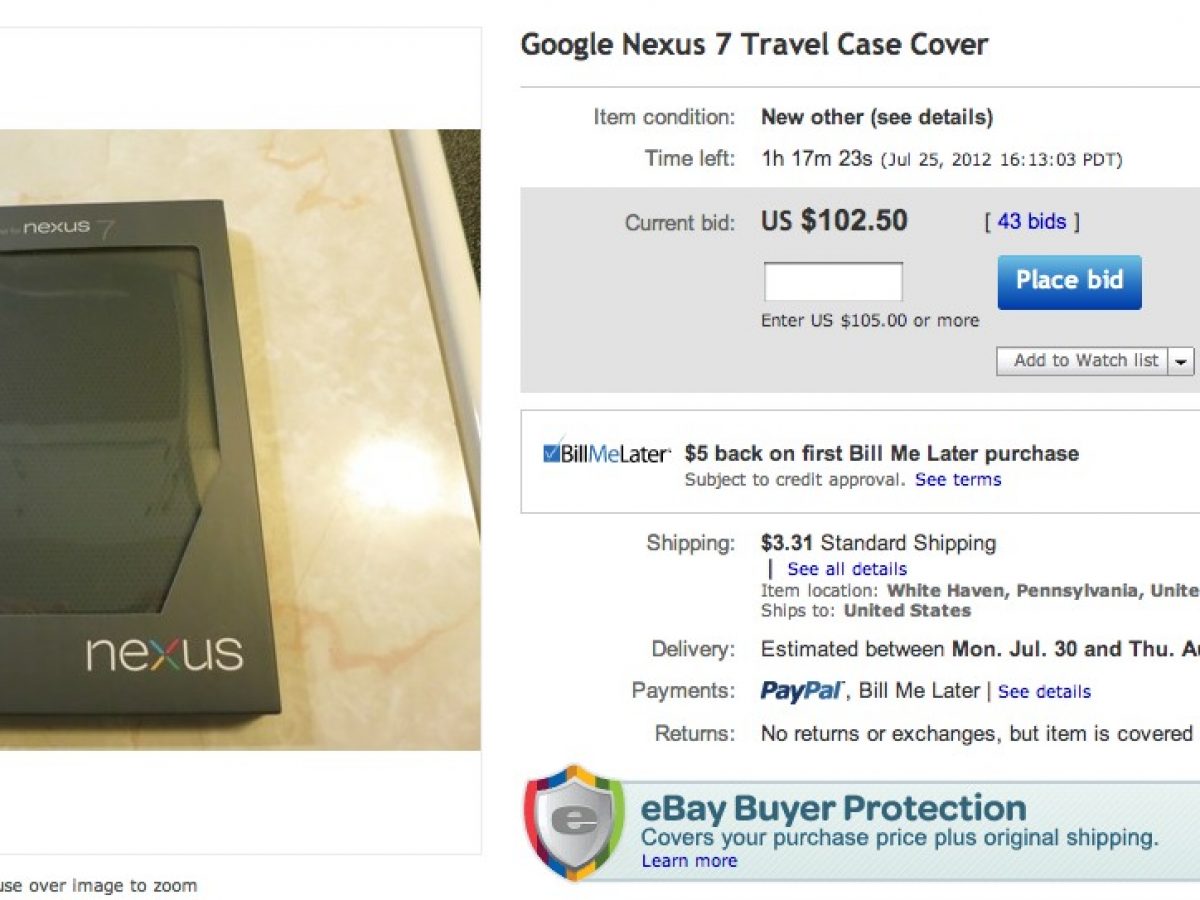Open the Watch list dropdown arrow
Image resolution: width=1200 pixels, height=900 pixels.
coord(1182,361)
